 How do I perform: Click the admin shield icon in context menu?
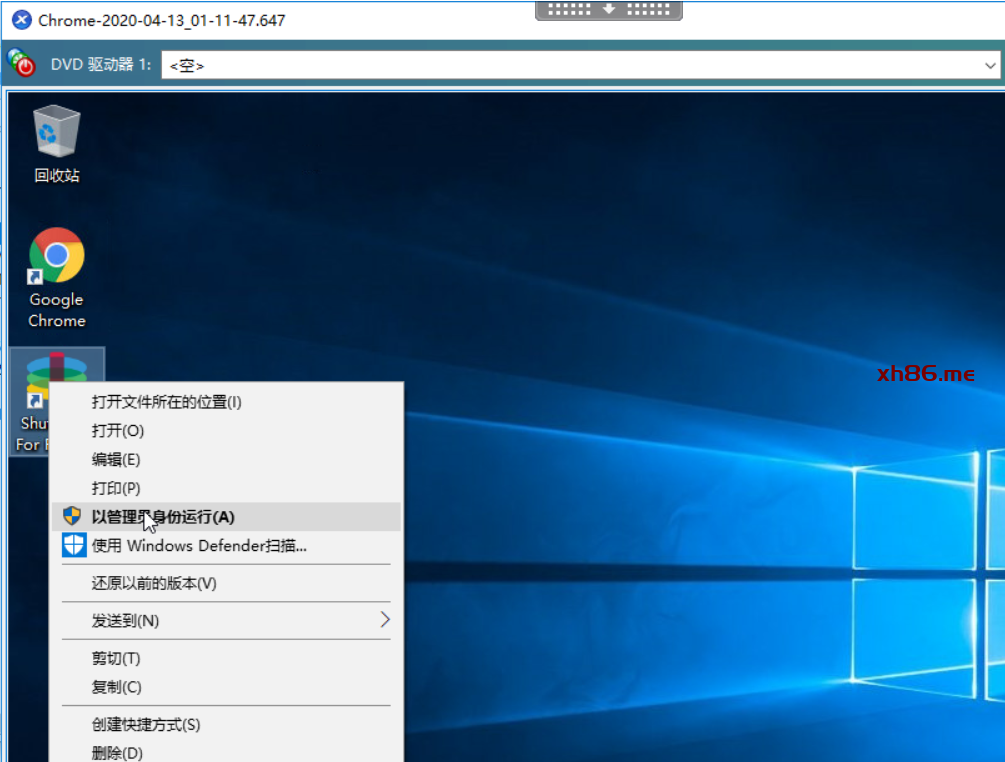72,516
